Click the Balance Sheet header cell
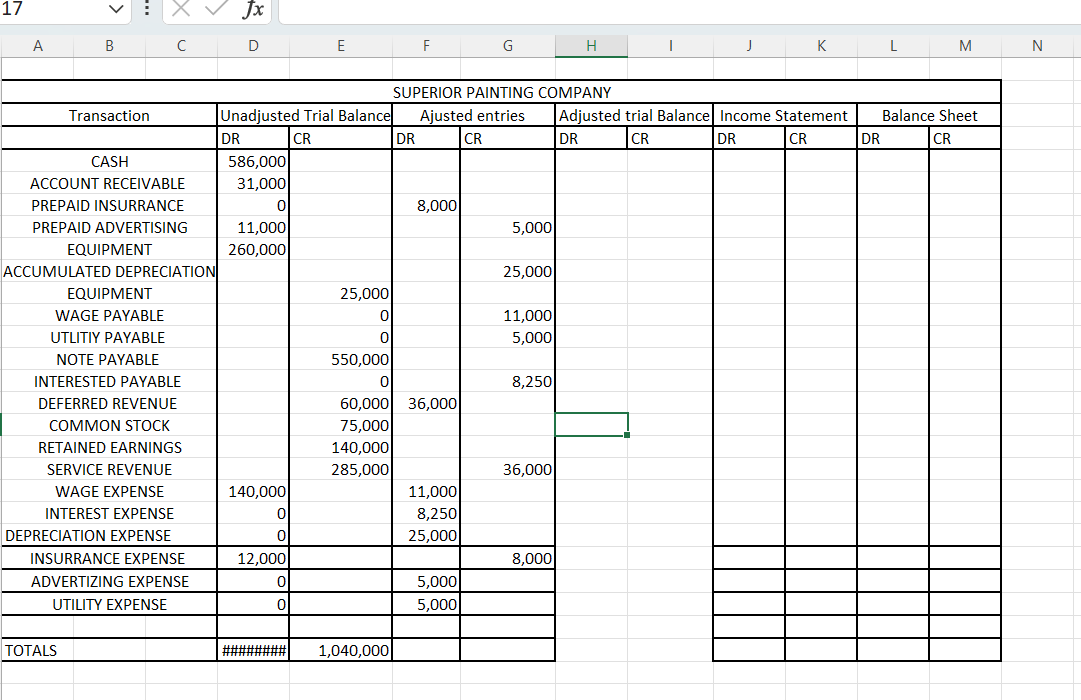1081x700 pixels. [x=929, y=115]
